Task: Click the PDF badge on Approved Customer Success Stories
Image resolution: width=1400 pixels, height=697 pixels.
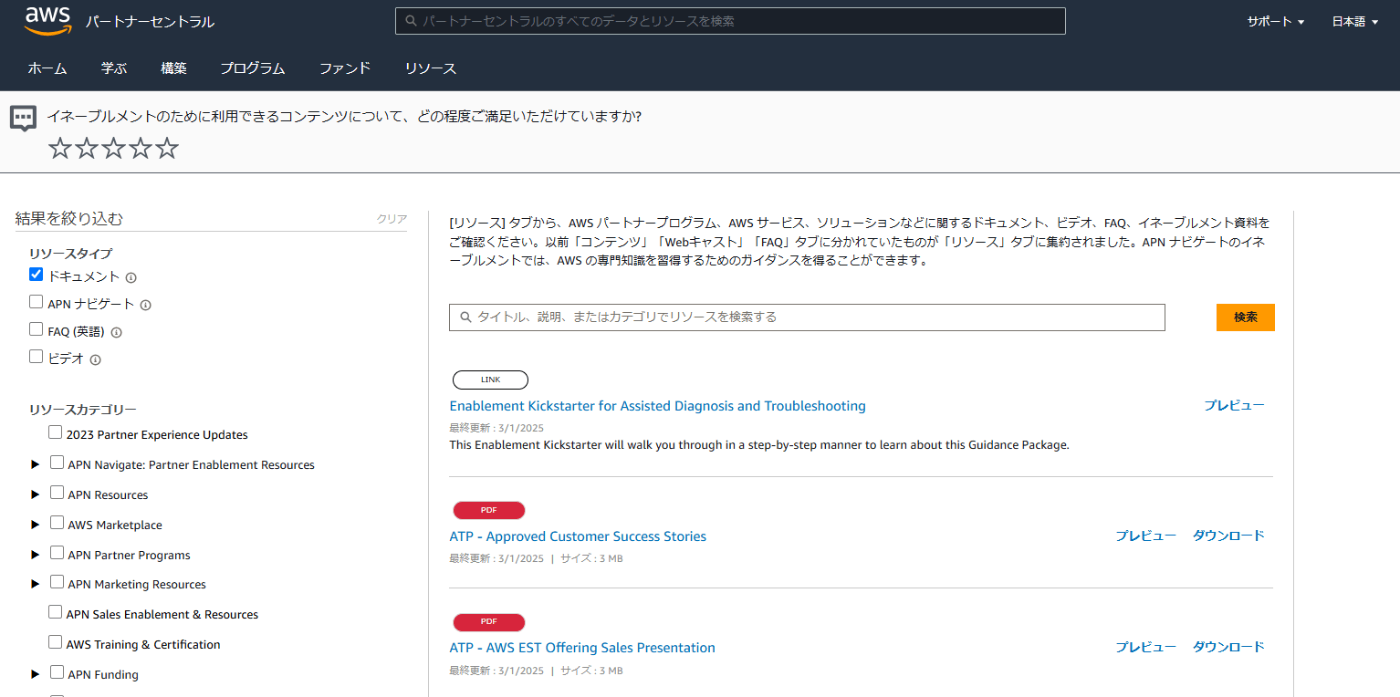Action: pyautogui.click(x=489, y=510)
